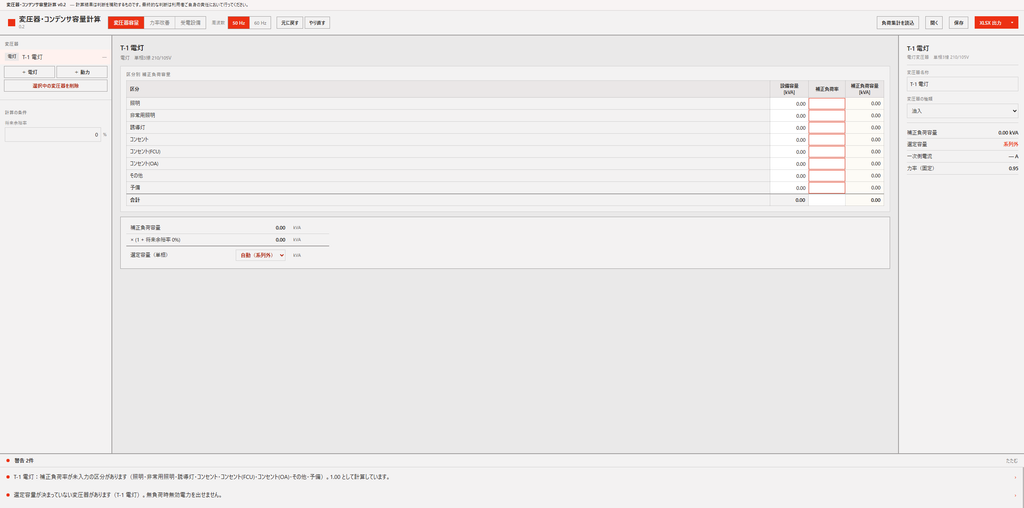This screenshot has width=1024, height=508.
Task: Click the arrow on the first warning message
Action: click(1015, 477)
